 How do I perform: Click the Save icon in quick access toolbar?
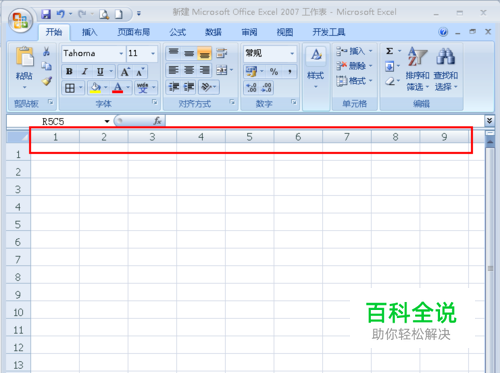(46, 14)
